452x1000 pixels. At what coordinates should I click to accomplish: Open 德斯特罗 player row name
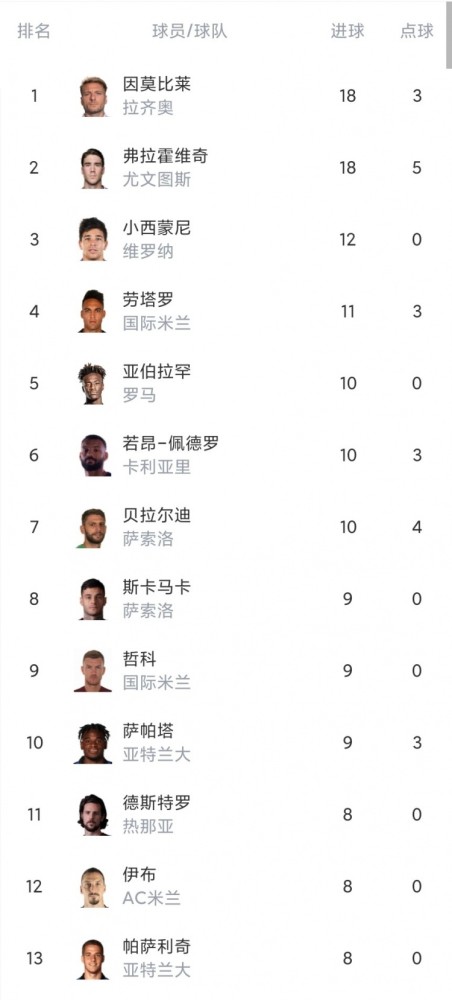(157, 803)
